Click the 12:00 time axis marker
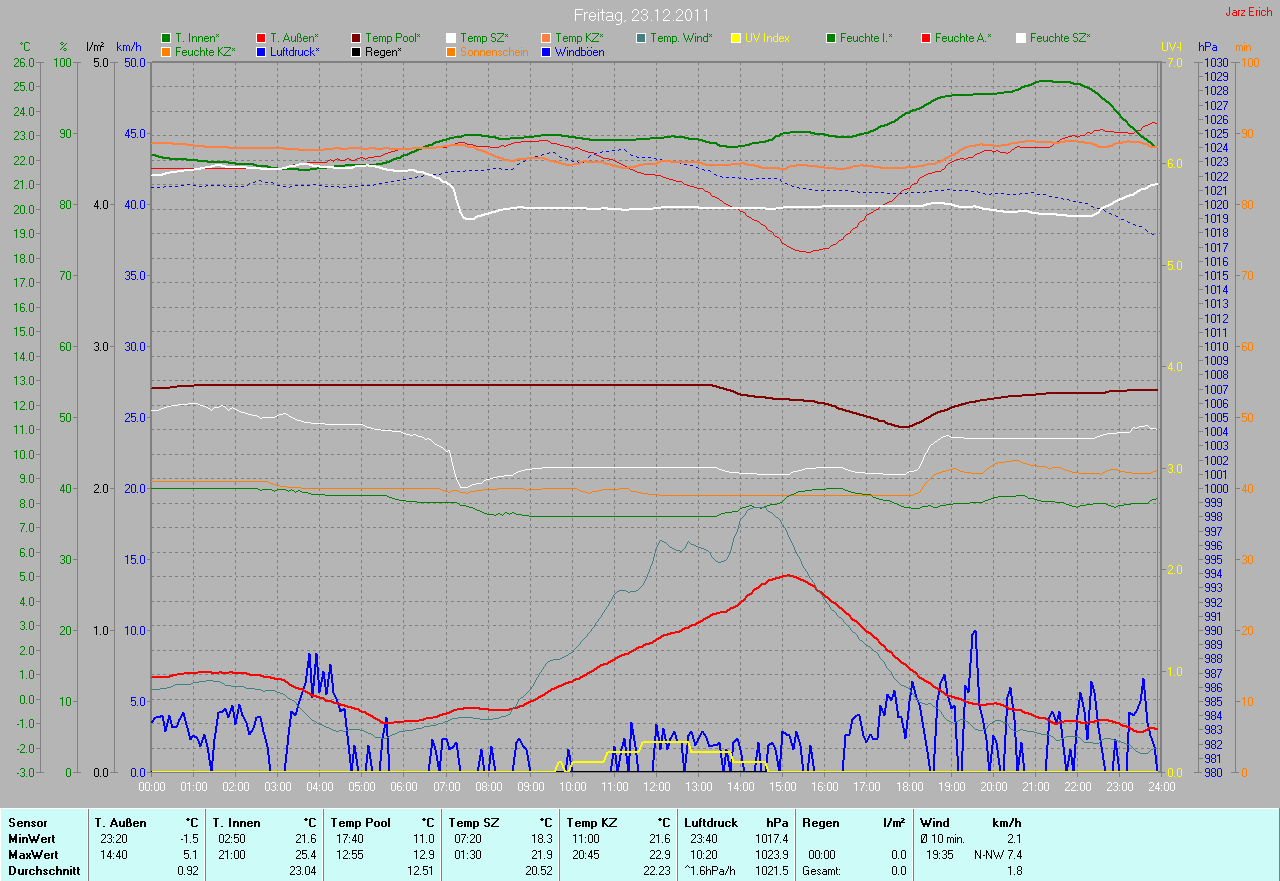Image resolution: width=1280 pixels, height=881 pixels. pyautogui.click(x=656, y=787)
